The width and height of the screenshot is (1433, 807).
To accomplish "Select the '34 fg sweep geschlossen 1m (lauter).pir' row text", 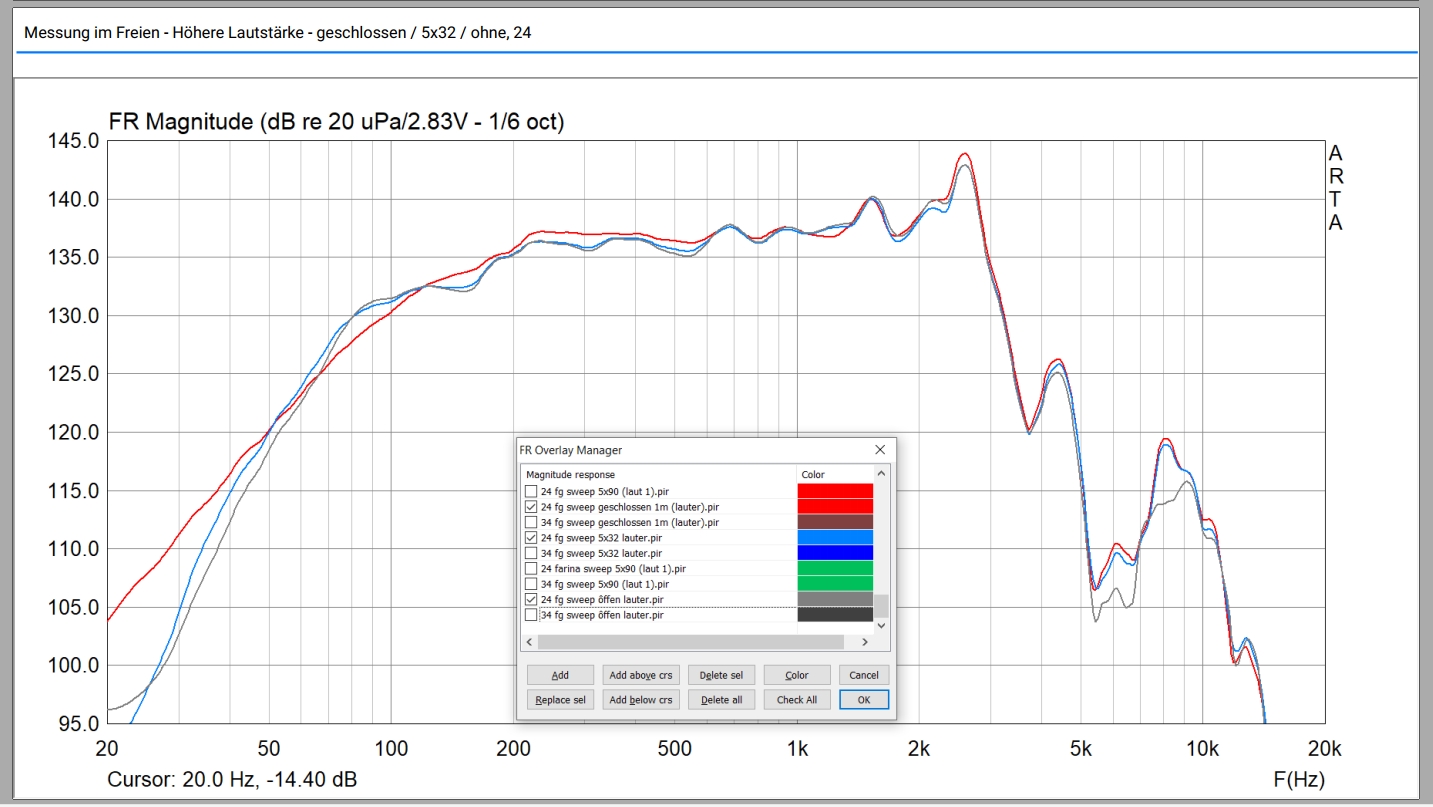I will pyautogui.click(x=629, y=522).
